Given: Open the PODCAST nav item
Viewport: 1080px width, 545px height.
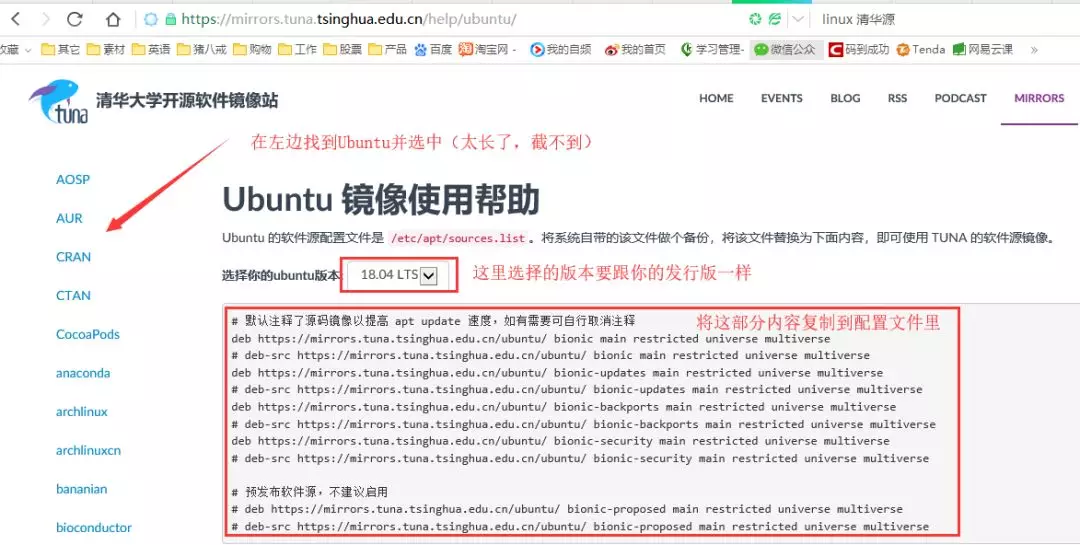Looking at the screenshot, I should coord(961,99).
